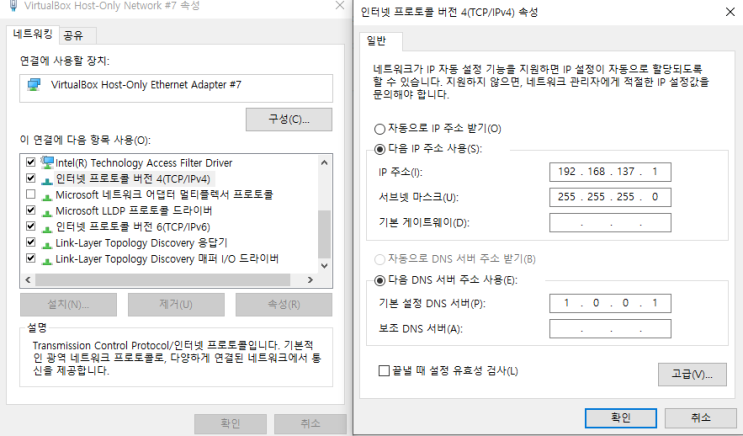
Task: Click the 서브넷 마스크 field showing 255.255.255.0
Action: pos(610,197)
